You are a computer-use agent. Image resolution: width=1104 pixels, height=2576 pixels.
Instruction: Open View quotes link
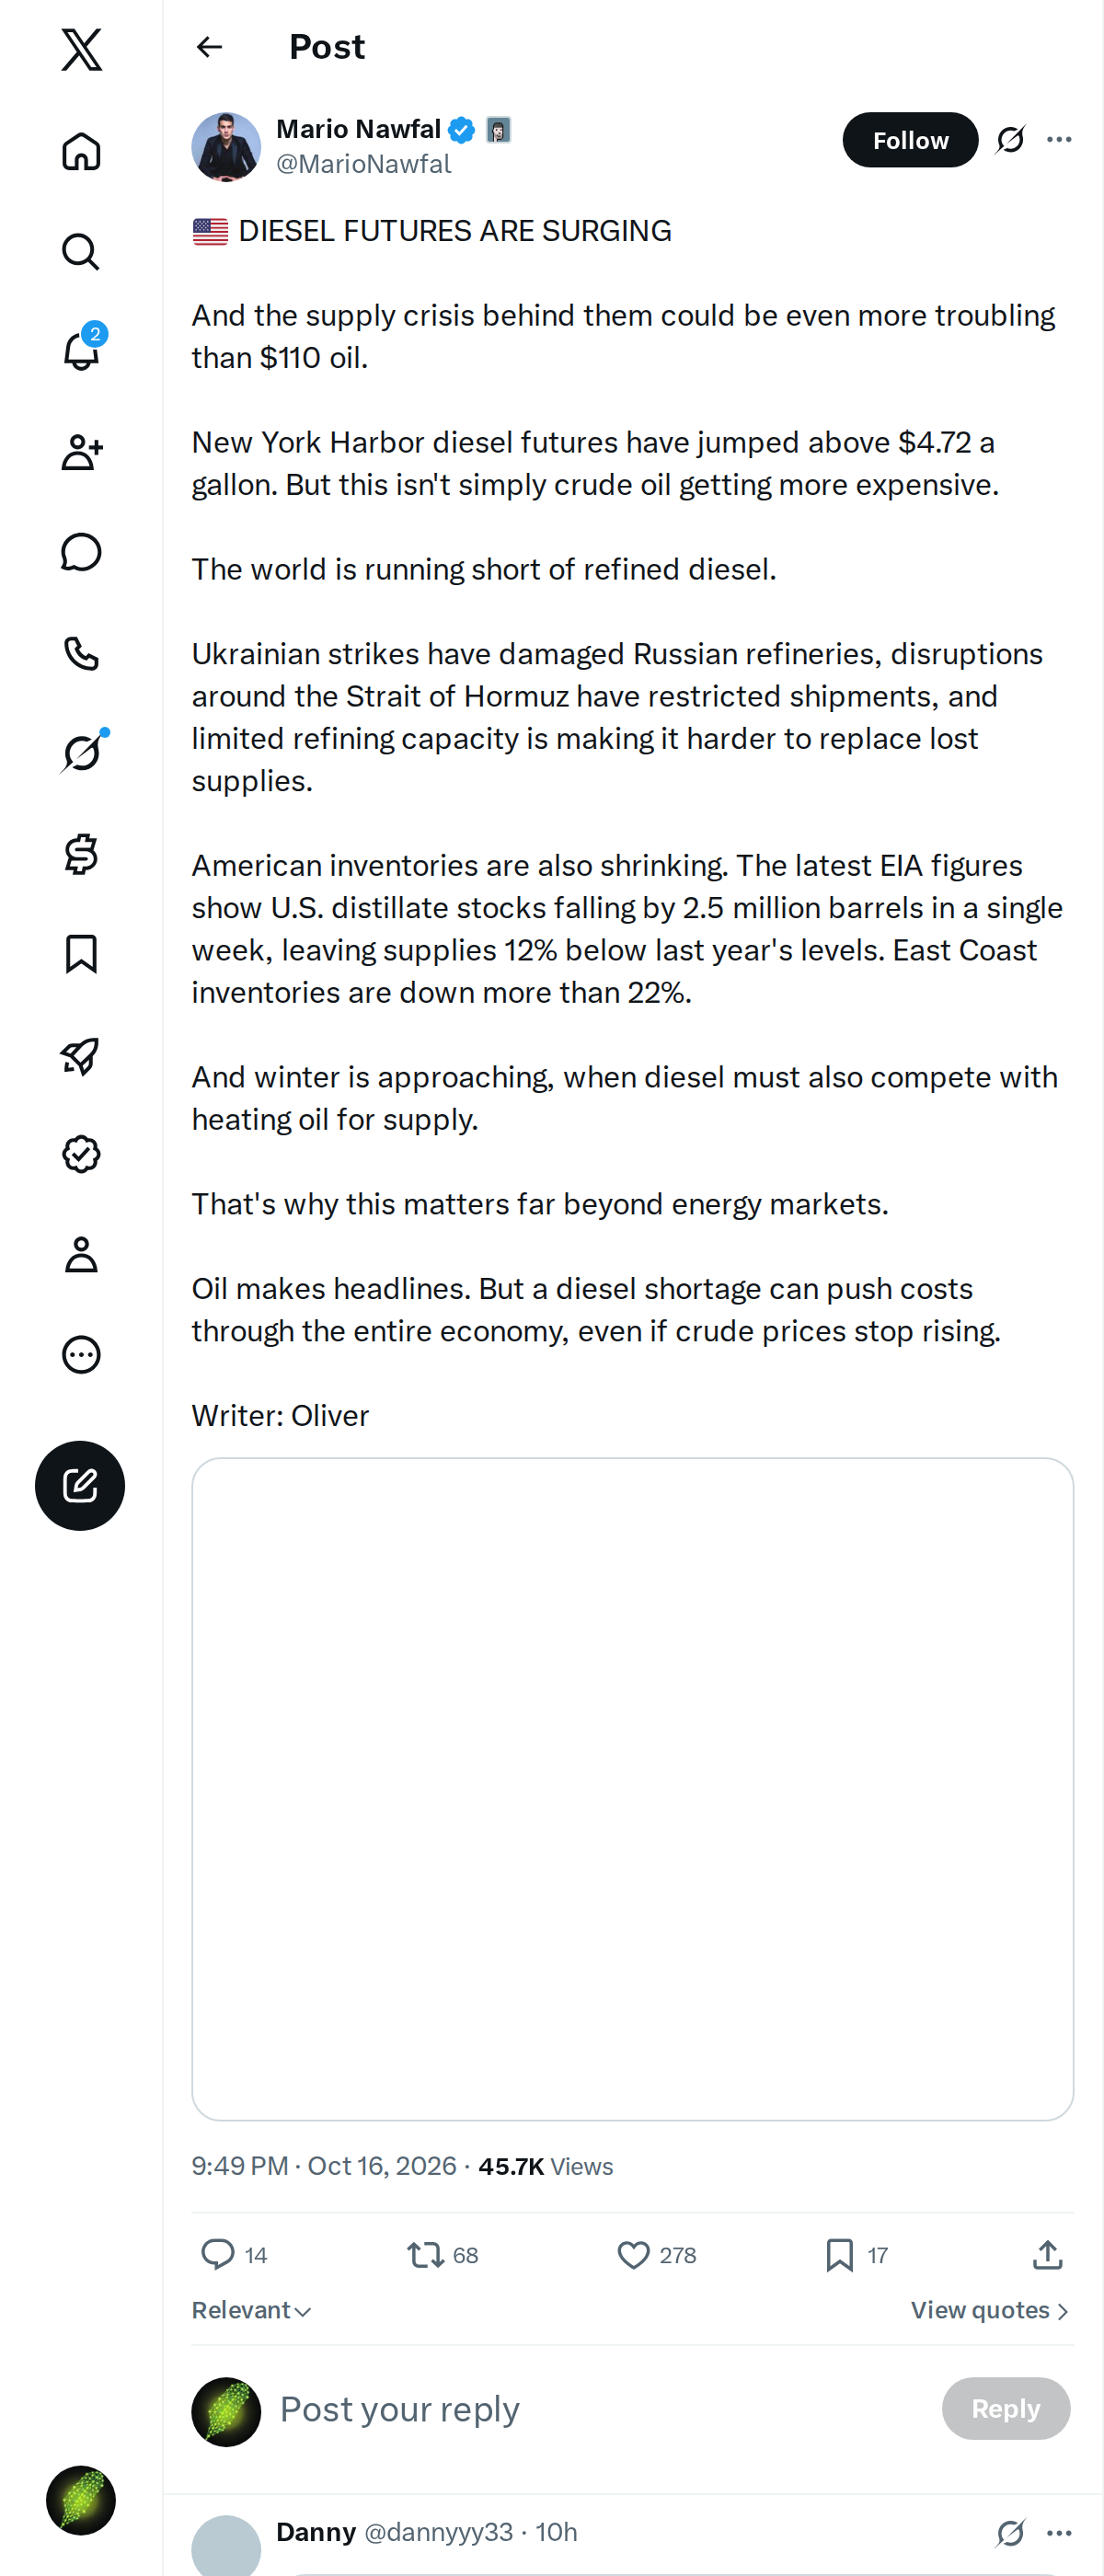pyautogui.click(x=989, y=2310)
